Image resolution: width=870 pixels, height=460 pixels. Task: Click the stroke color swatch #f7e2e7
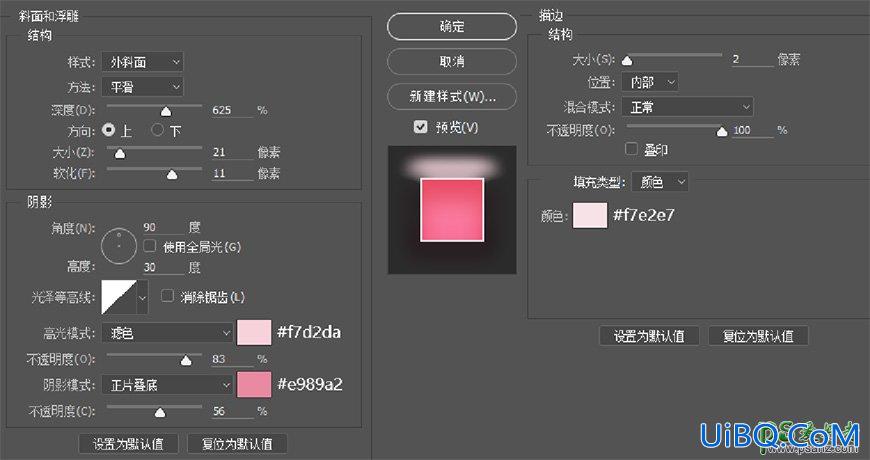click(590, 215)
